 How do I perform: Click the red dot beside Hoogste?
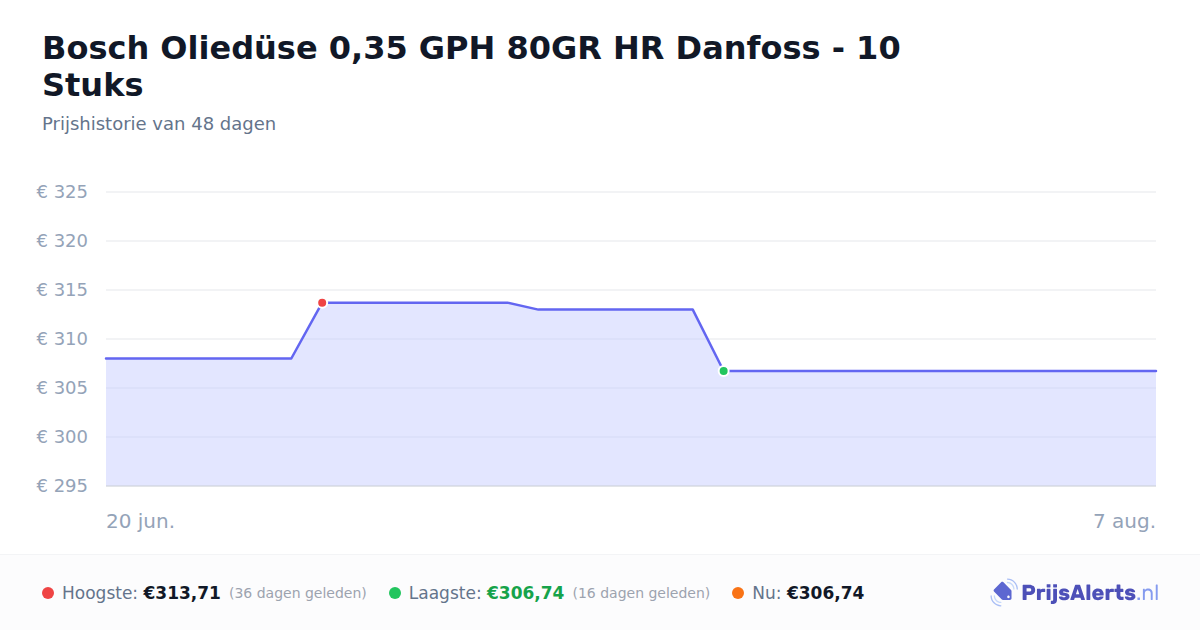coord(48,593)
